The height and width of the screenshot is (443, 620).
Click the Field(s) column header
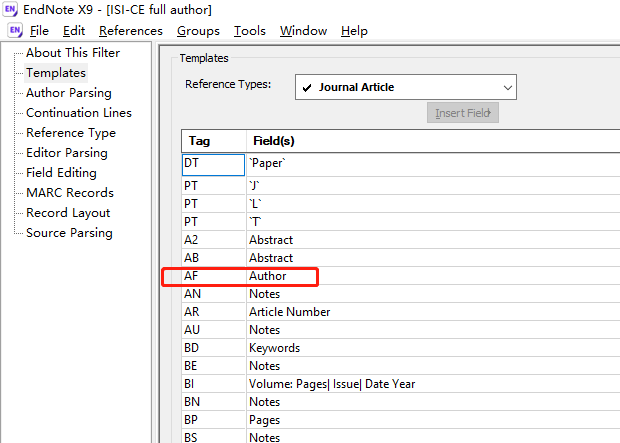(x=433, y=141)
